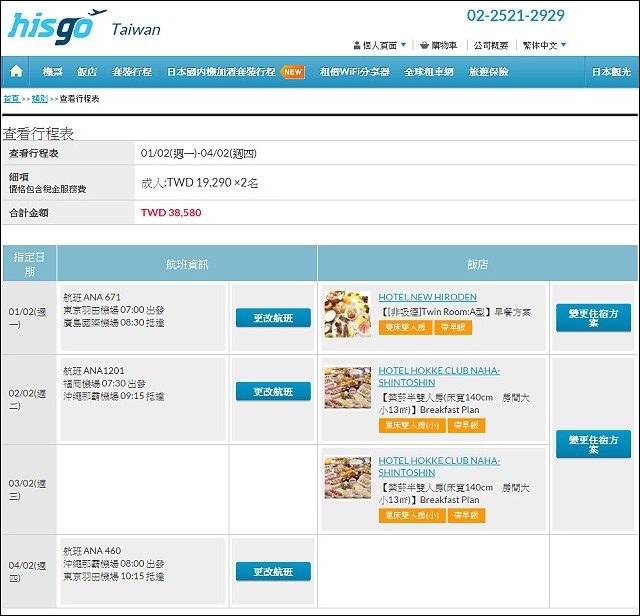Open the 公司概要 link
The width and height of the screenshot is (640, 616).
(491, 45)
